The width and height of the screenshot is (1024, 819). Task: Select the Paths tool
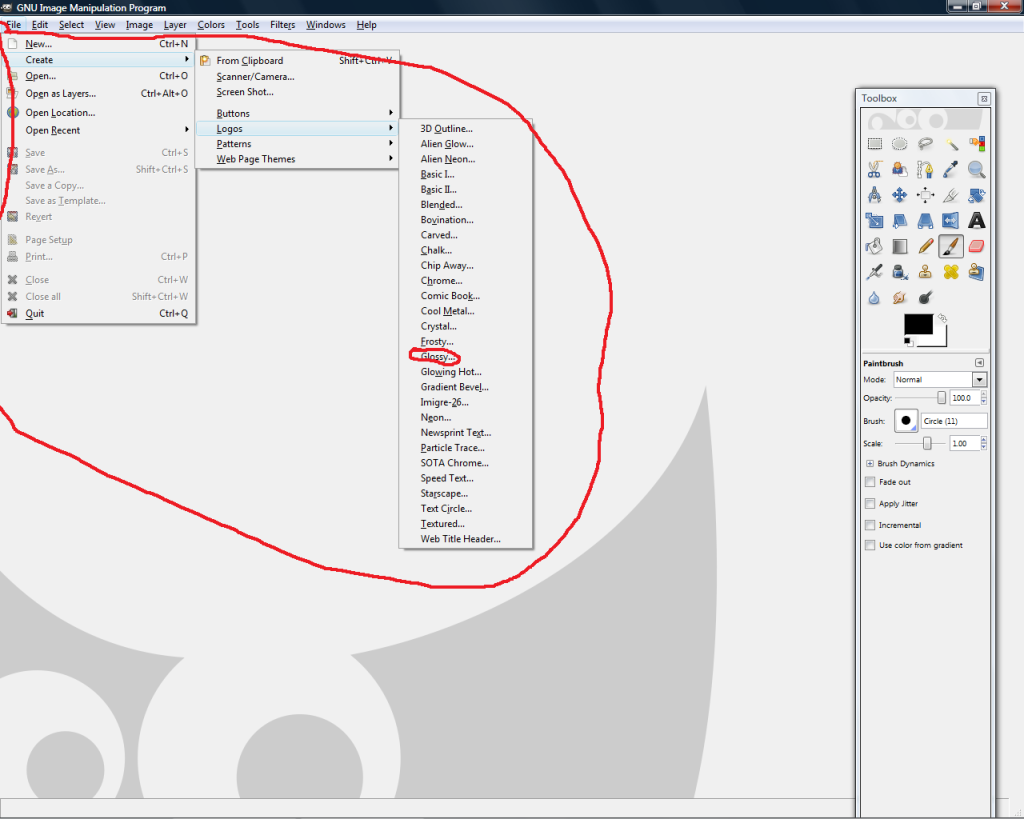[x=925, y=169]
